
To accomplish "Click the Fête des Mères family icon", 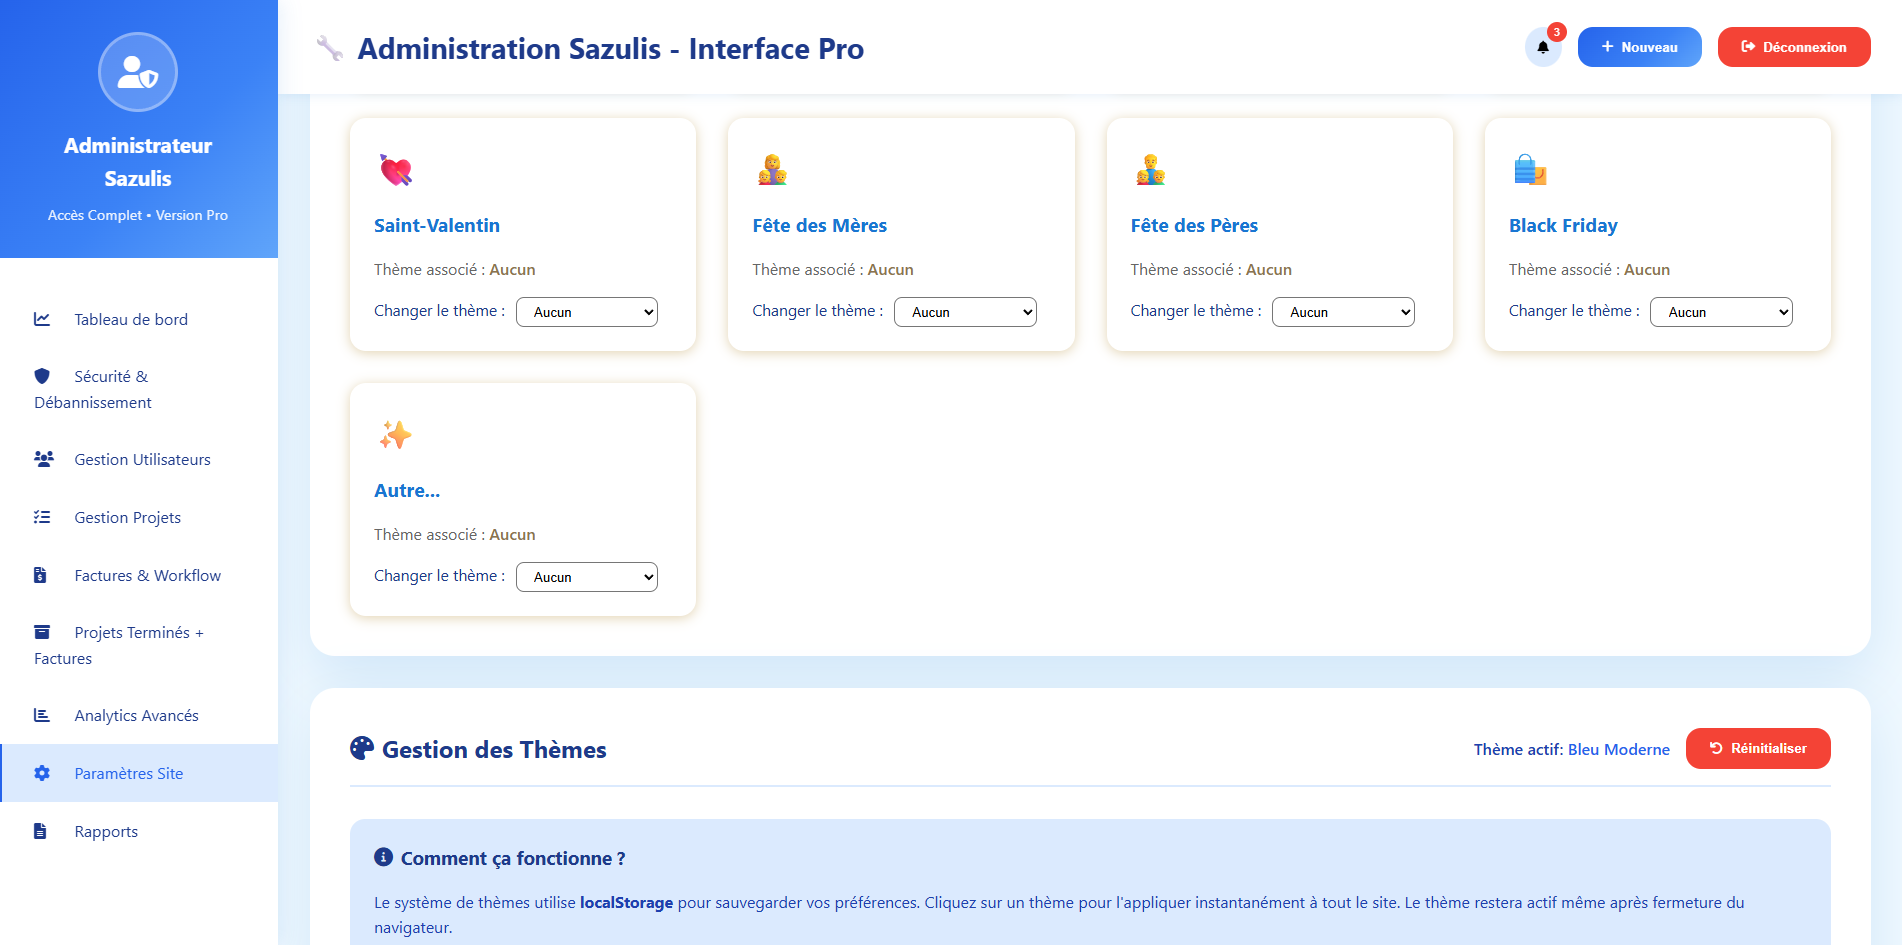I will [x=772, y=170].
